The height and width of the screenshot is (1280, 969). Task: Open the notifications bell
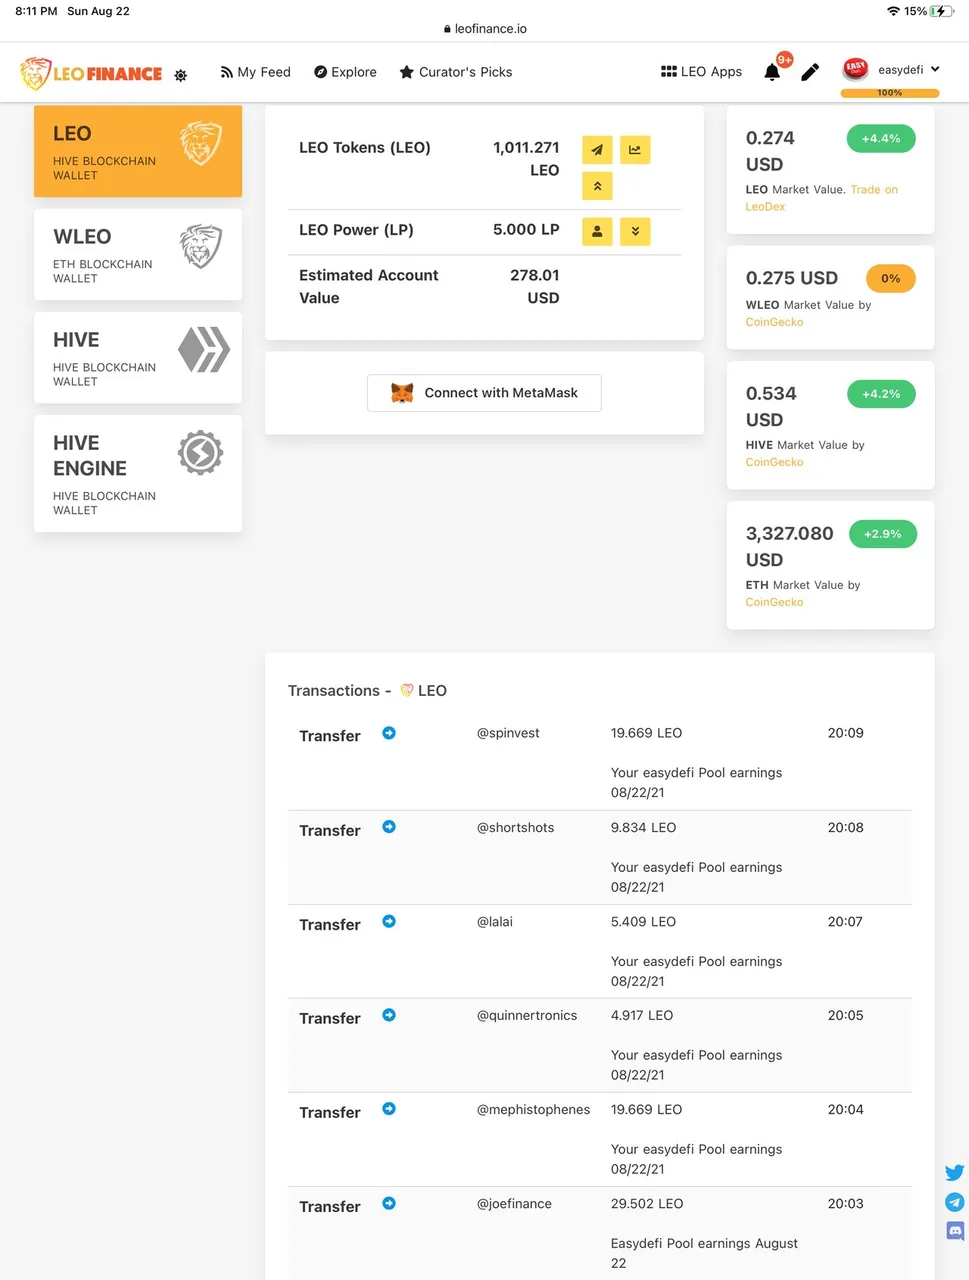772,72
